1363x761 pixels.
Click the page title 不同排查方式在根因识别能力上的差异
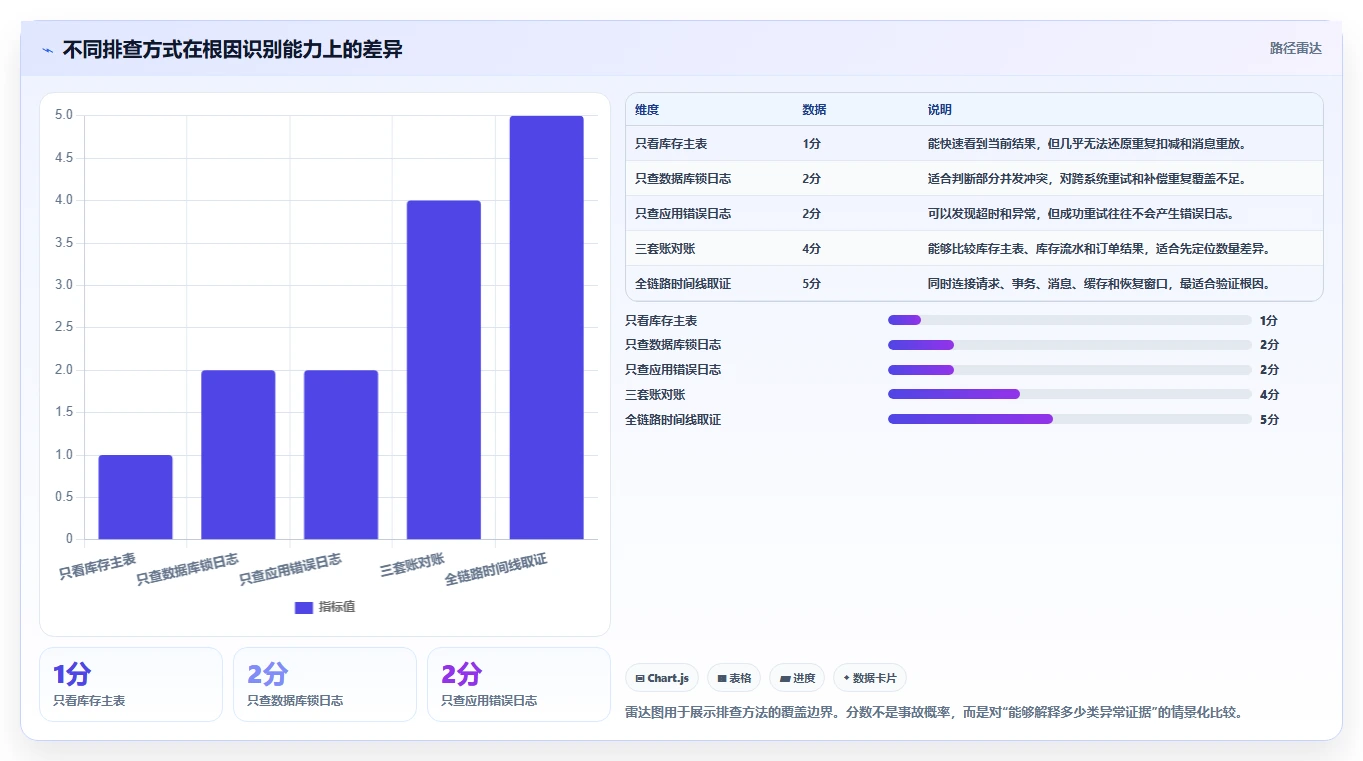pos(232,49)
